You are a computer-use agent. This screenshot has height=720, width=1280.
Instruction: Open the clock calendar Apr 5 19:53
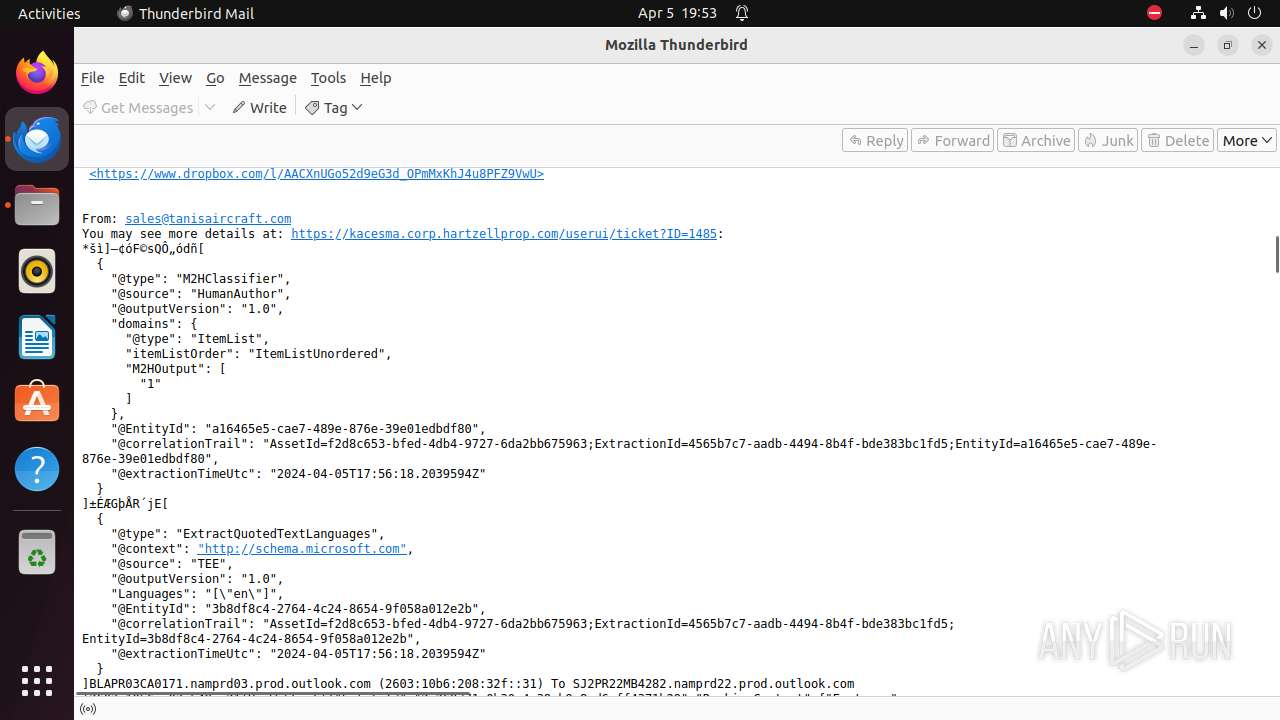(677, 13)
